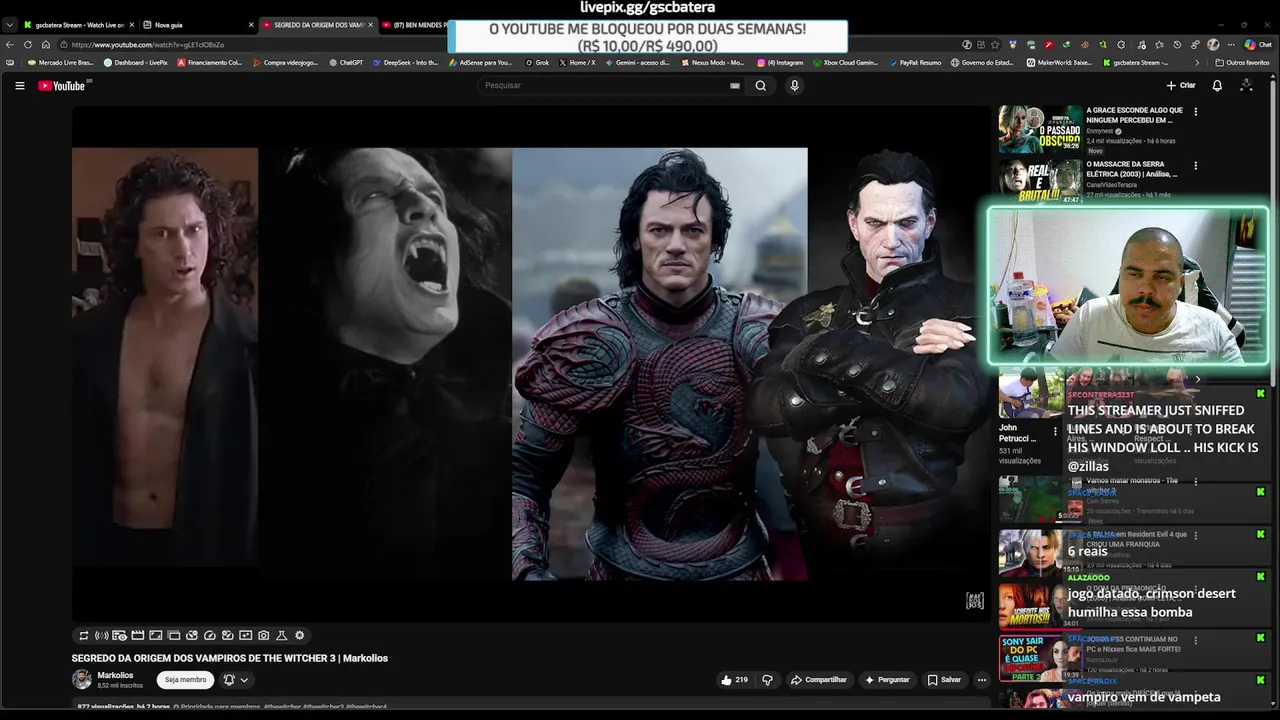This screenshot has width=1280, height=720.
Task: Open browser history clock icon
Action: tap(1177, 45)
